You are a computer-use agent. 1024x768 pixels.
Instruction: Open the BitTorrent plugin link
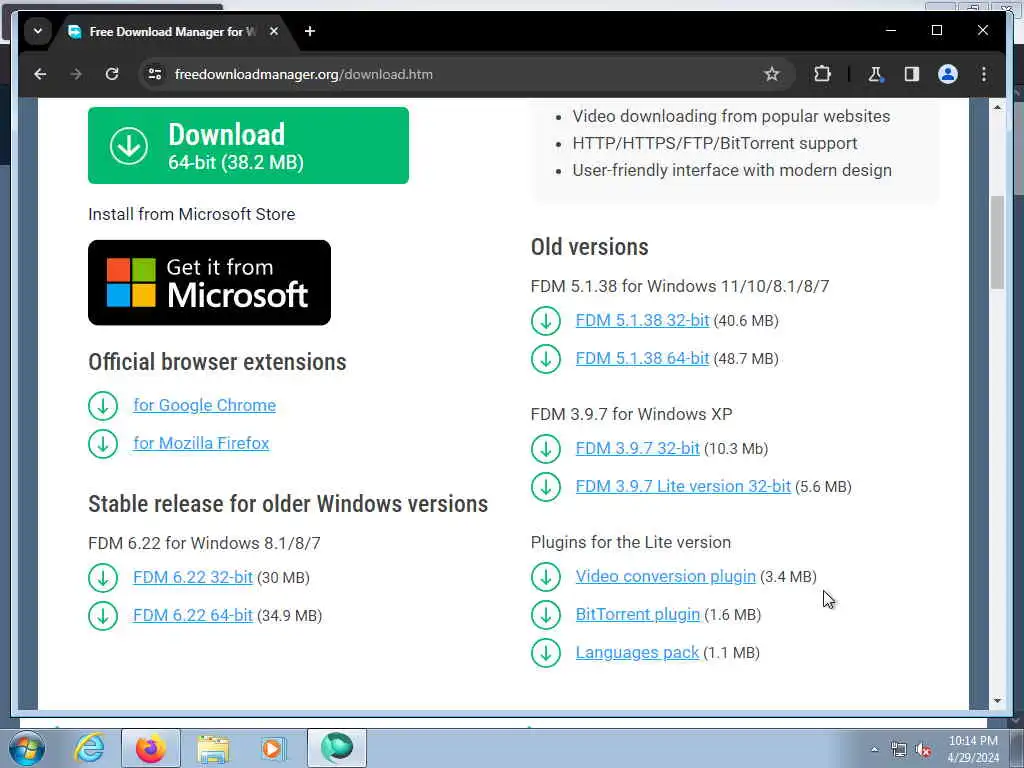point(637,614)
